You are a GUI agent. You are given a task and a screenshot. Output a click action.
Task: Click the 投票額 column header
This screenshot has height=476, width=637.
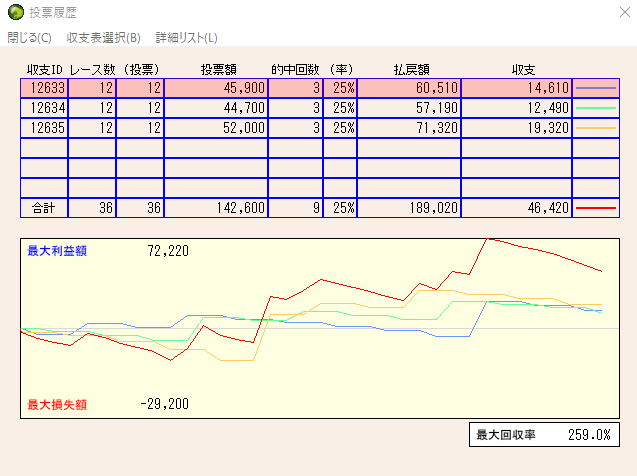[219, 70]
